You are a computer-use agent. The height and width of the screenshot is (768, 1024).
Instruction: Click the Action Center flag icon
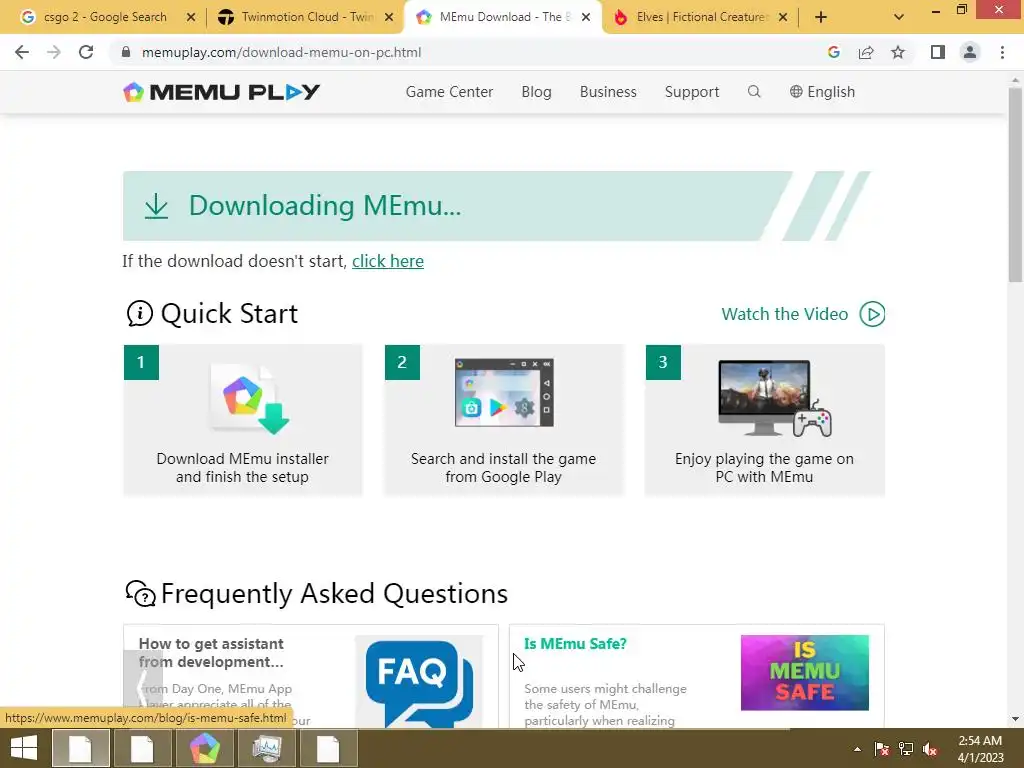click(x=882, y=749)
